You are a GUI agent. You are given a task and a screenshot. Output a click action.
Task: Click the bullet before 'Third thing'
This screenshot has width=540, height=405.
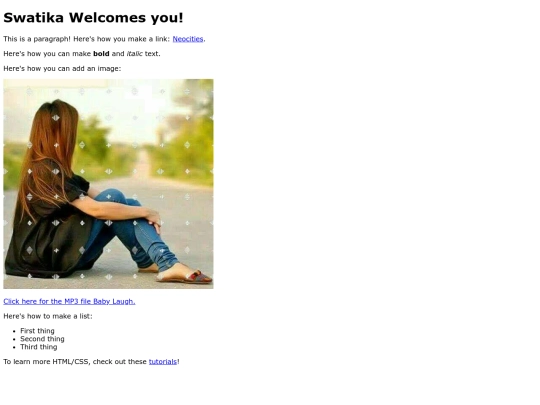coord(14,347)
